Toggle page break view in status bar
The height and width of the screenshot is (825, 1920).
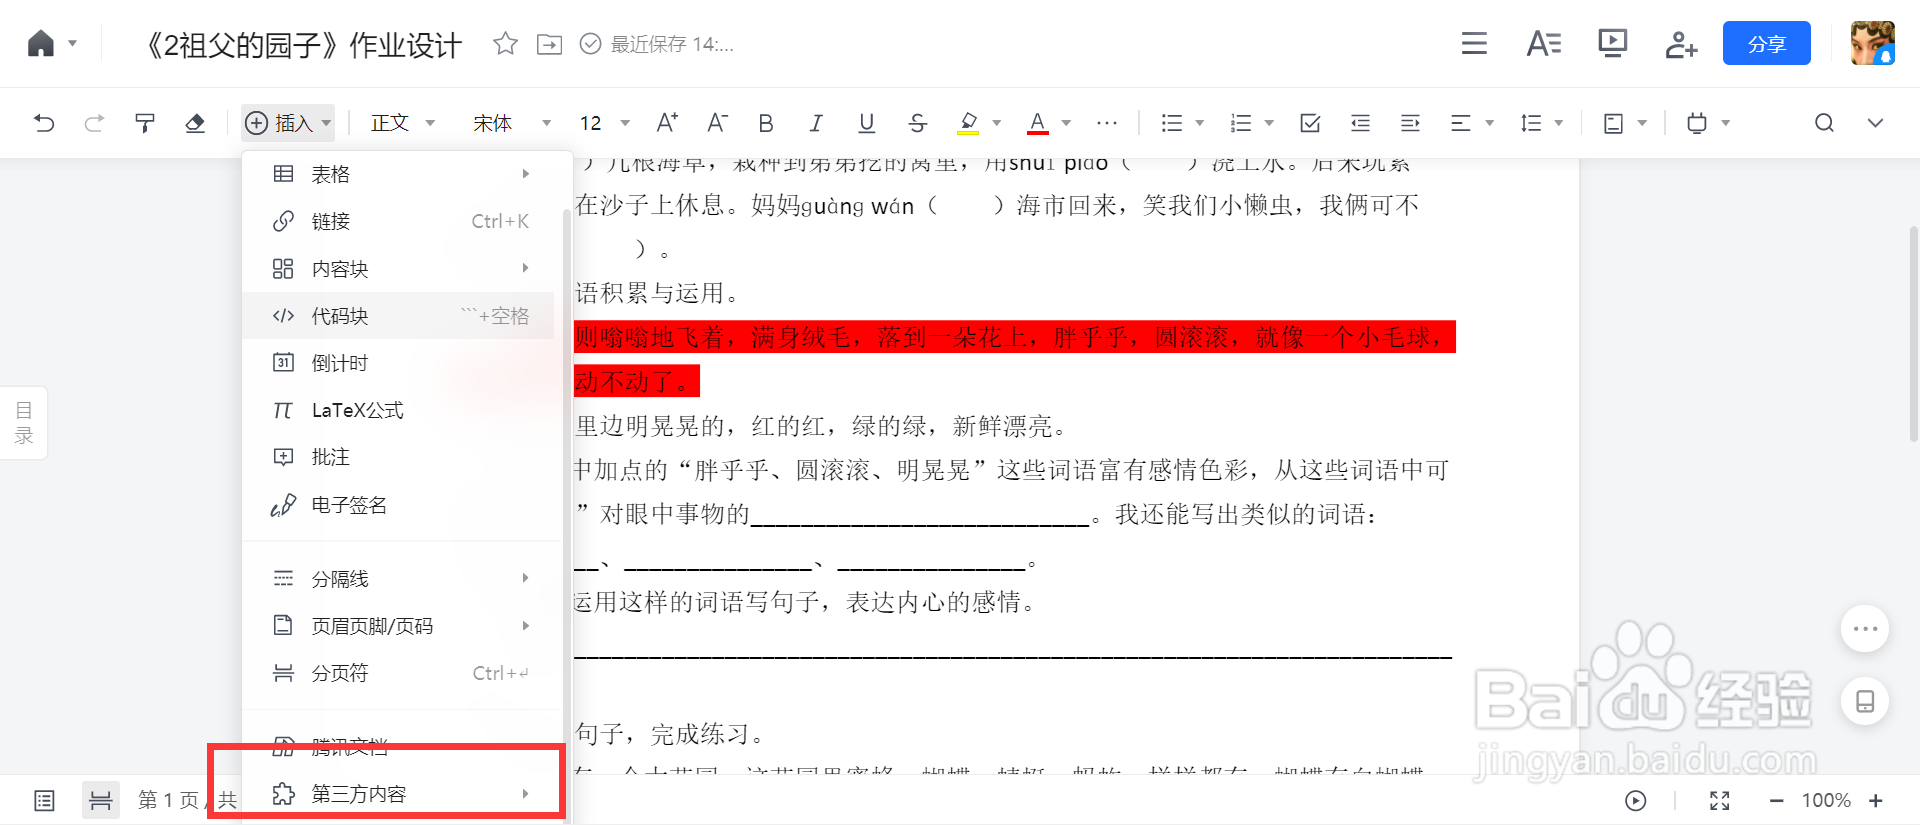click(101, 800)
